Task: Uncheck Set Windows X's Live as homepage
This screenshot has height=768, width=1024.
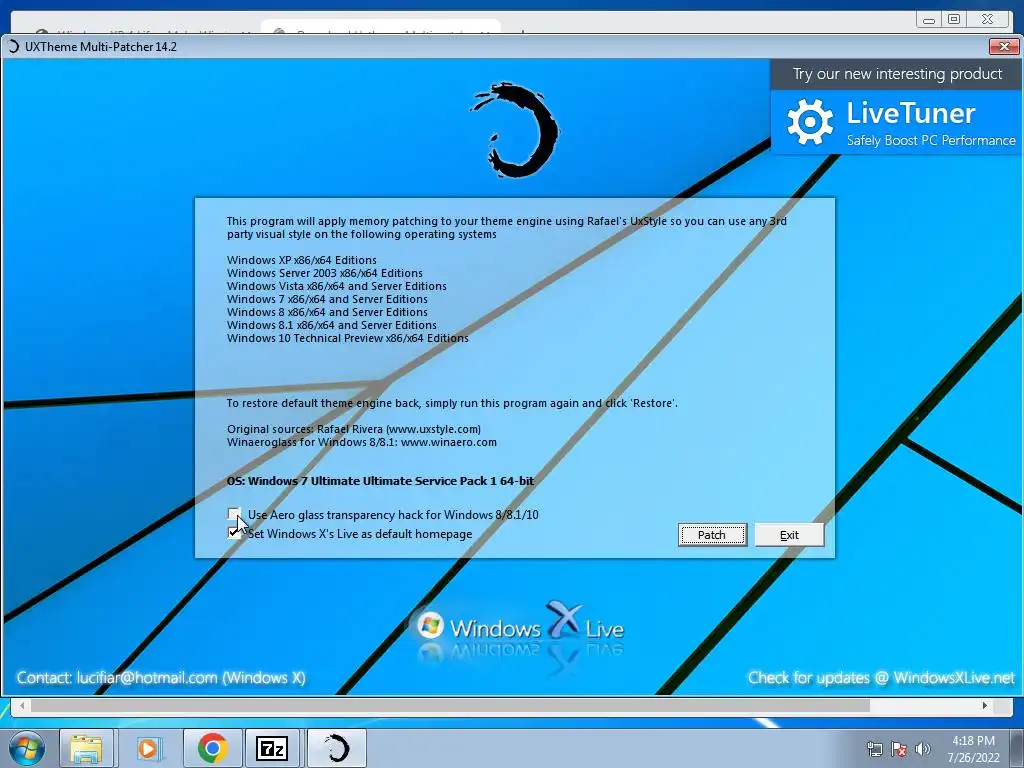Action: [x=234, y=533]
